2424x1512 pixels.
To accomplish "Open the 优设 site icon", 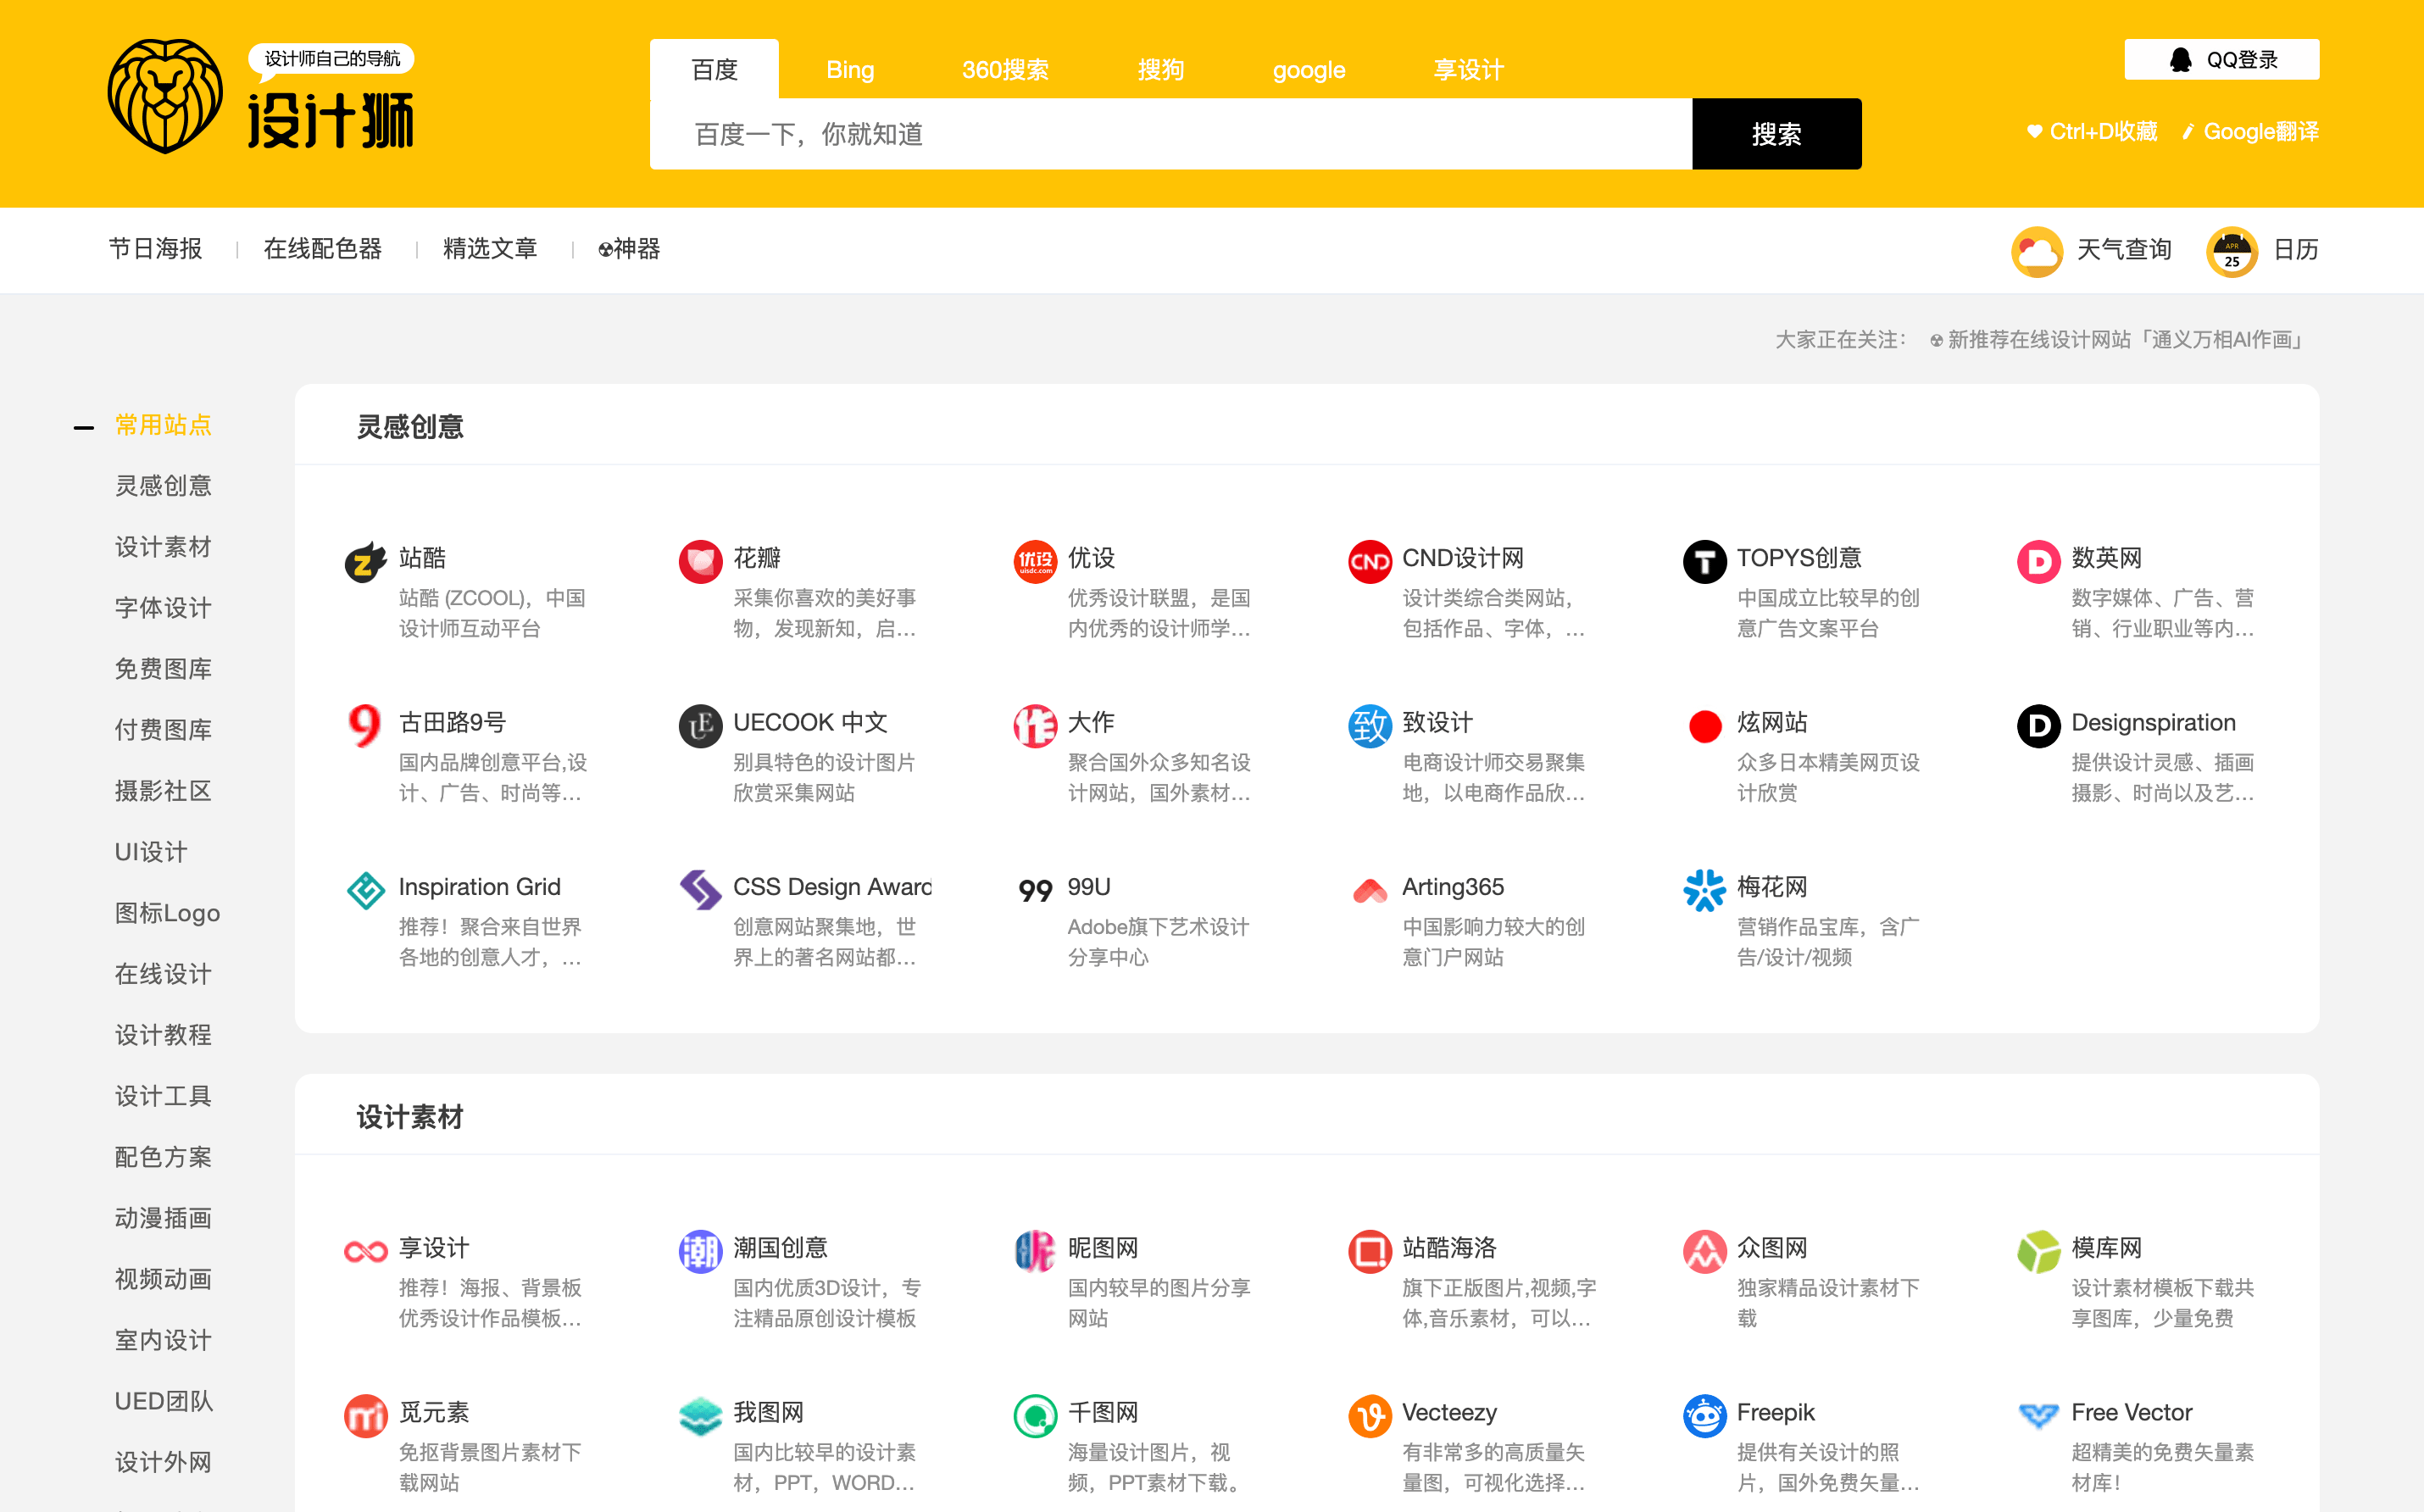I will click(x=1035, y=561).
